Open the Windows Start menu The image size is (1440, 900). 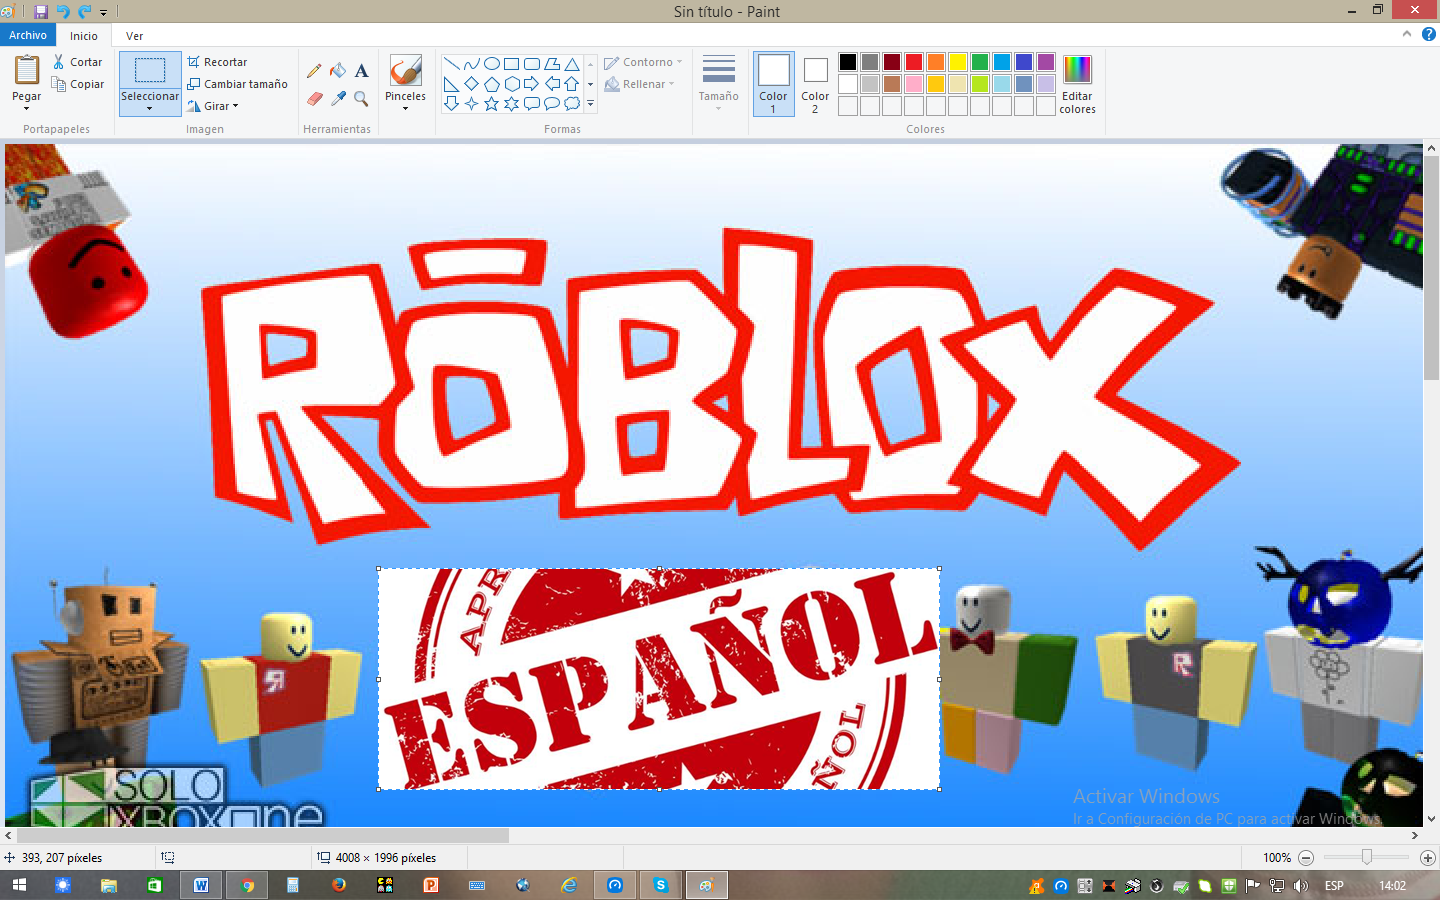(x=18, y=885)
